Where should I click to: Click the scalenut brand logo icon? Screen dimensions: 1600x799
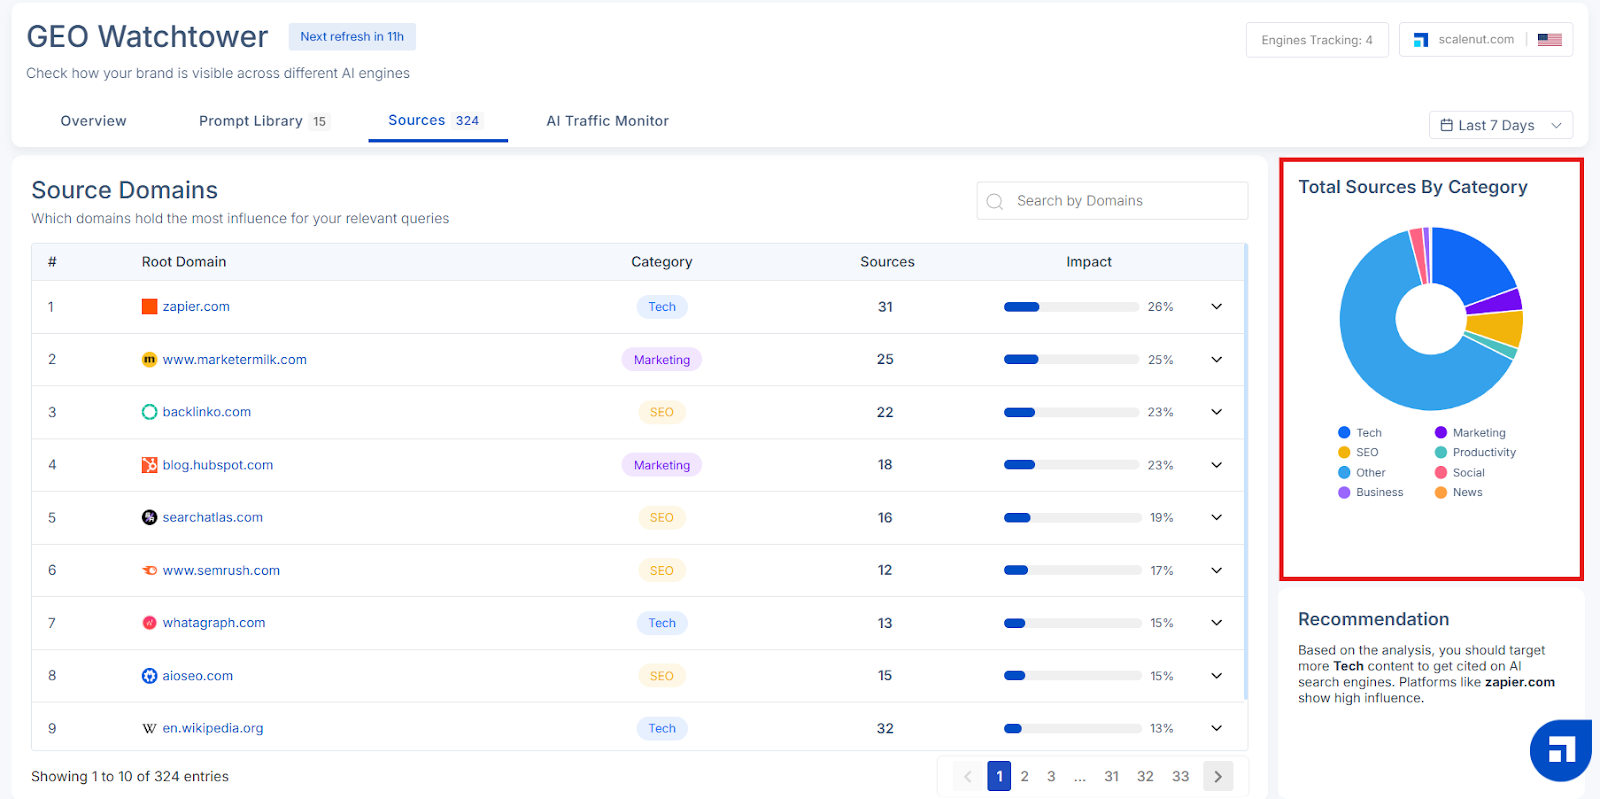pos(1420,40)
